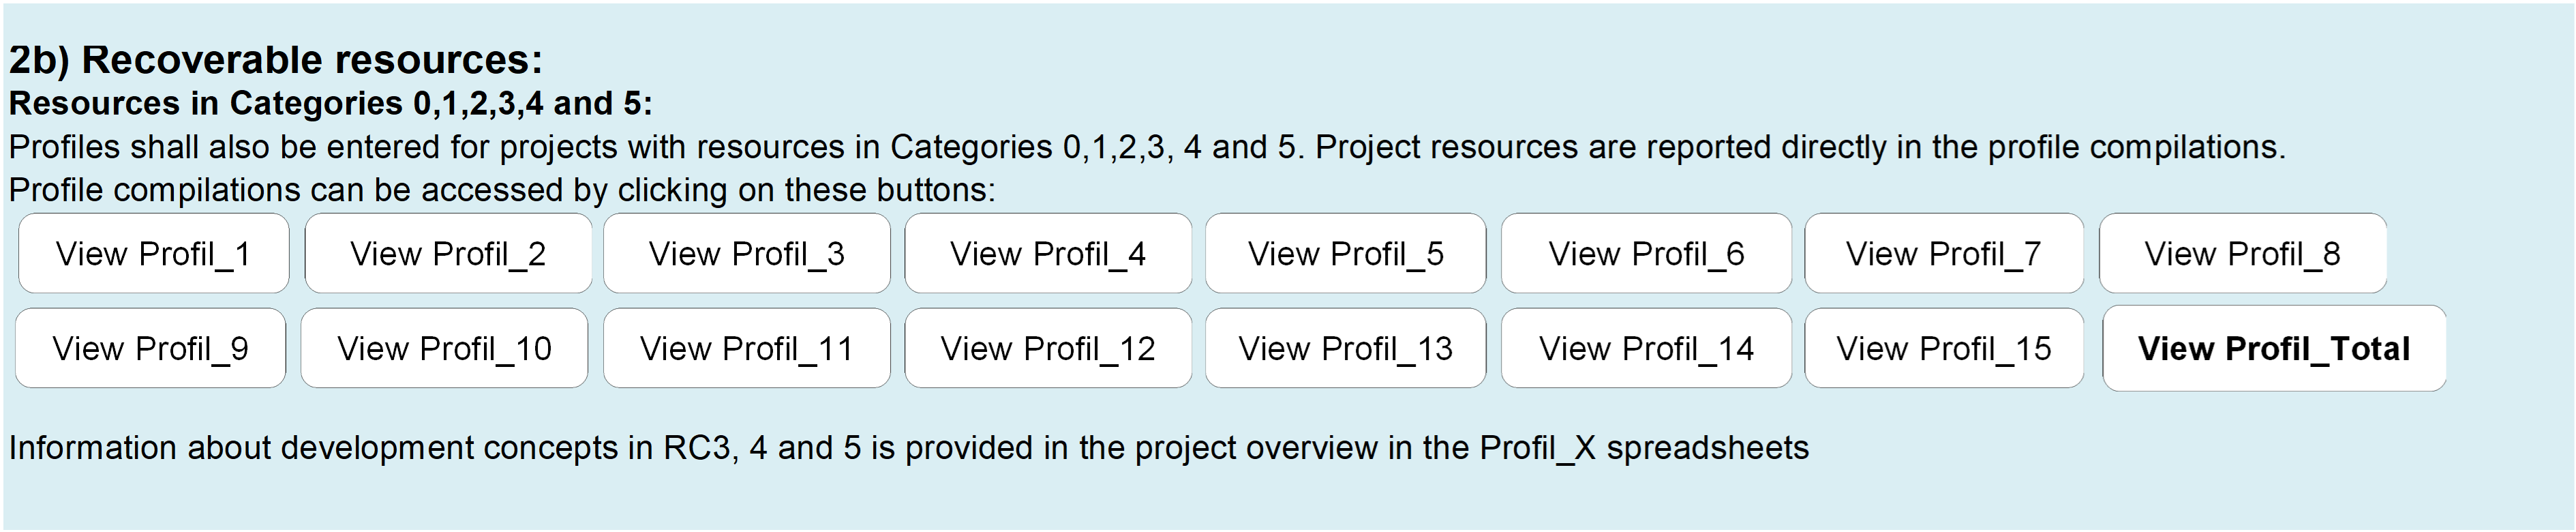Viewport: 2576px width, 532px height.
Task: Select the View Profil_4 button
Action: coord(1048,253)
